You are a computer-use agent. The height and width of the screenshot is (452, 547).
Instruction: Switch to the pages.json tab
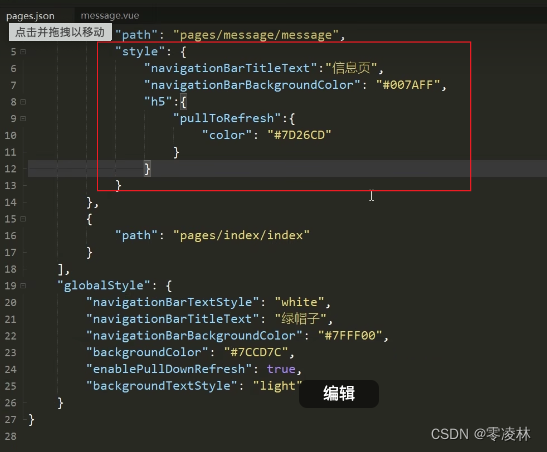tap(30, 16)
